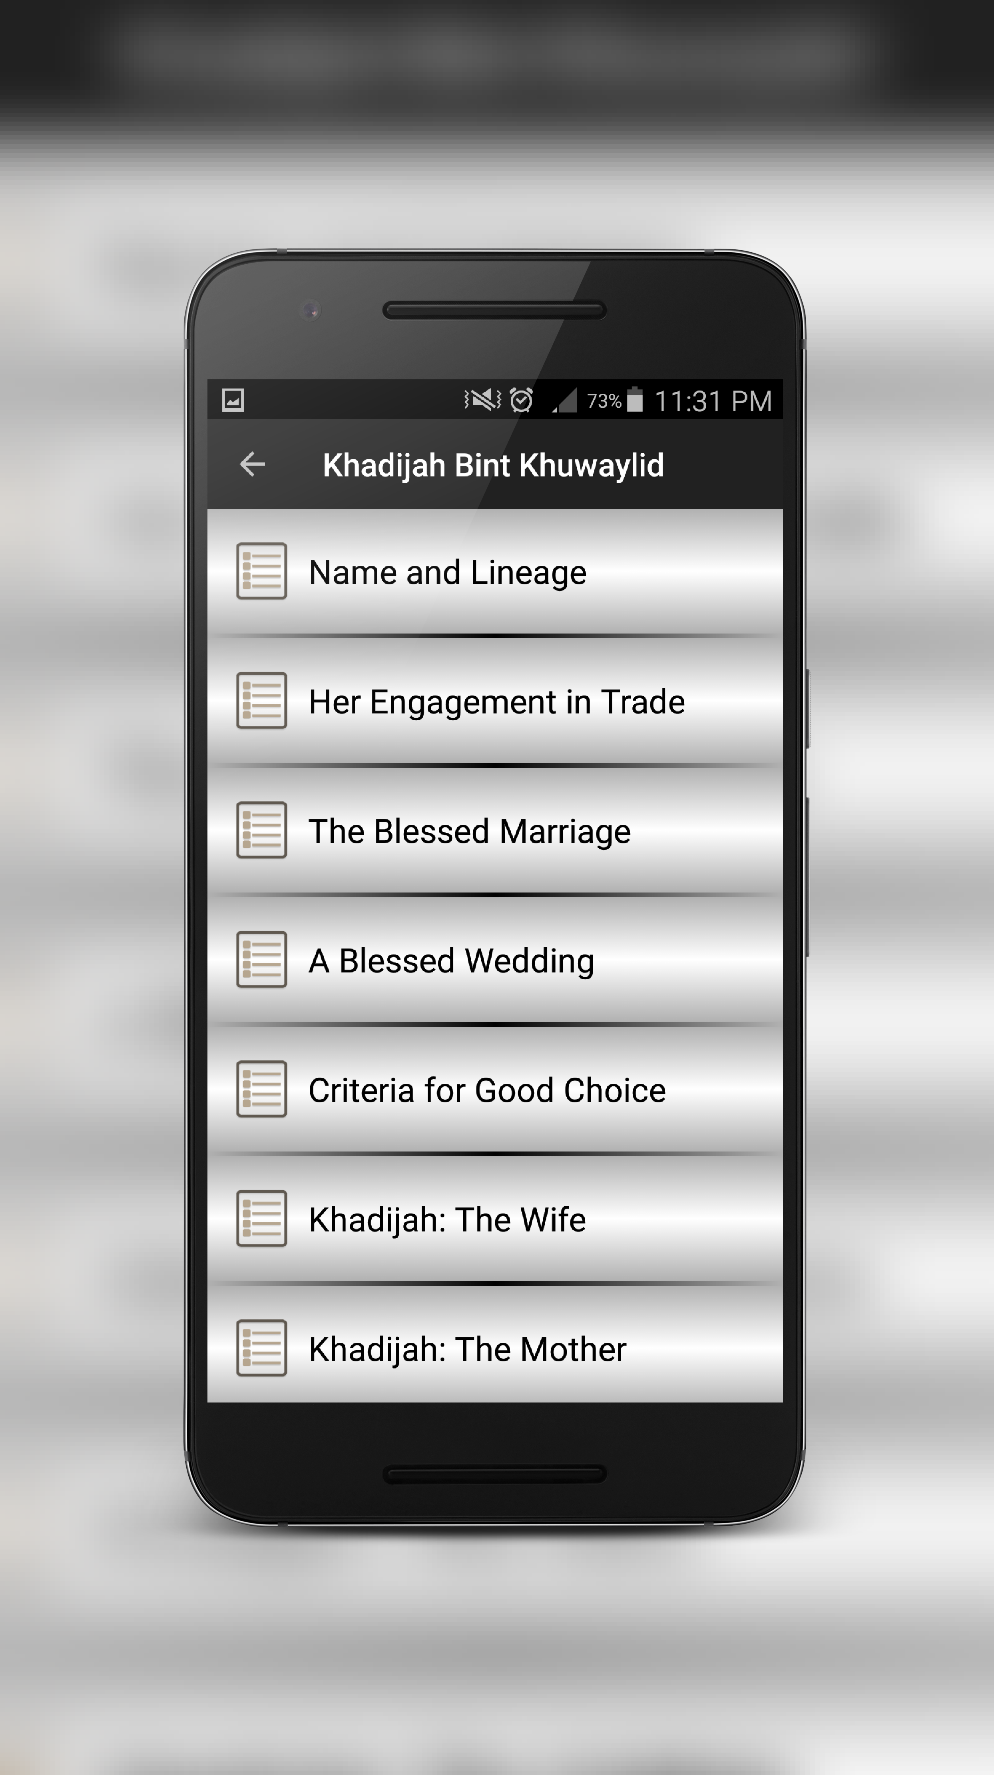This screenshot has width=994, height=1775.
Task: Open Khadijah: The Wife chapter
Action: (447, 1220)
